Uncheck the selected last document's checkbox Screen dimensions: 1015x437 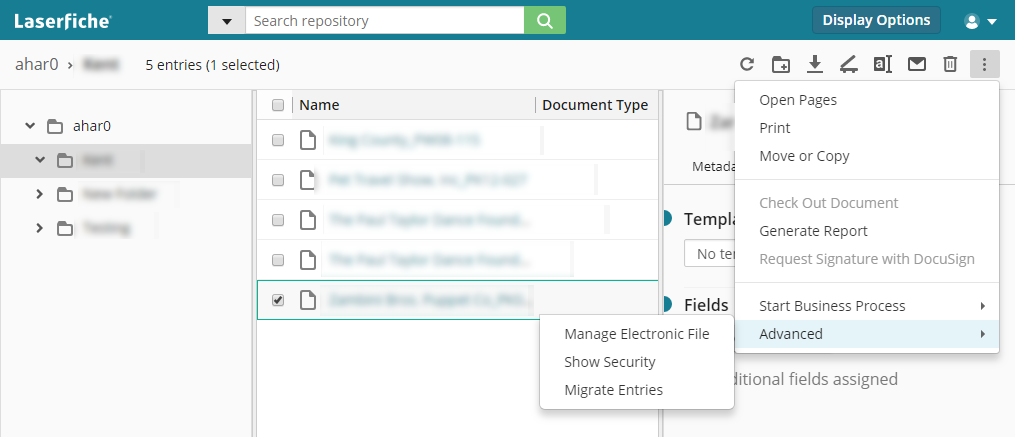click(x=278, y=300)
